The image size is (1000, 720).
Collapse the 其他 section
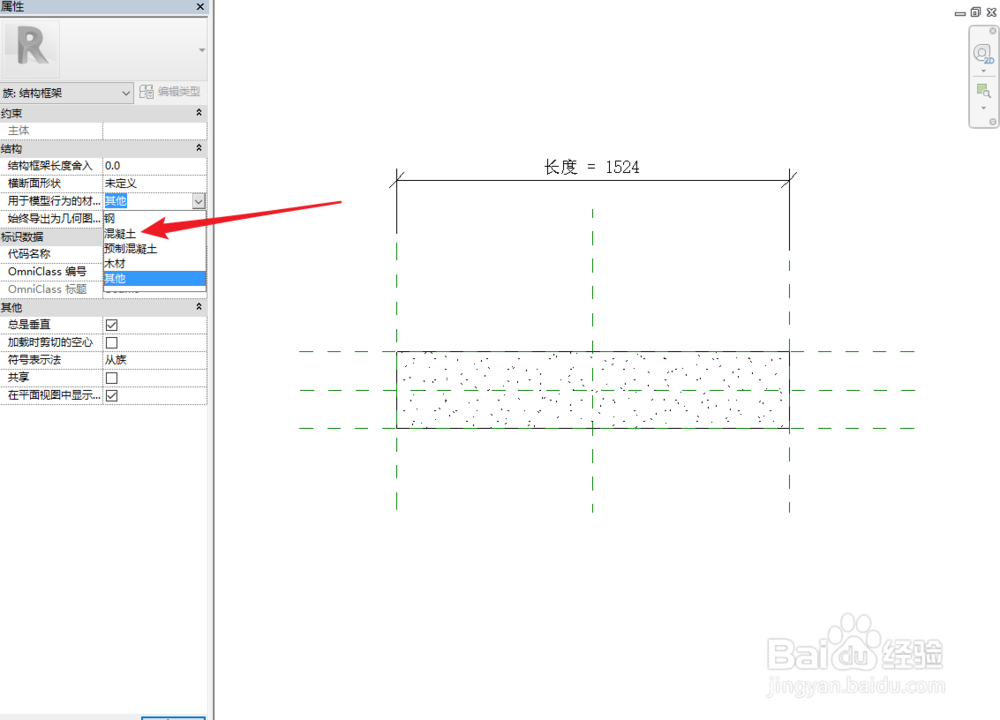coord(199,307)
